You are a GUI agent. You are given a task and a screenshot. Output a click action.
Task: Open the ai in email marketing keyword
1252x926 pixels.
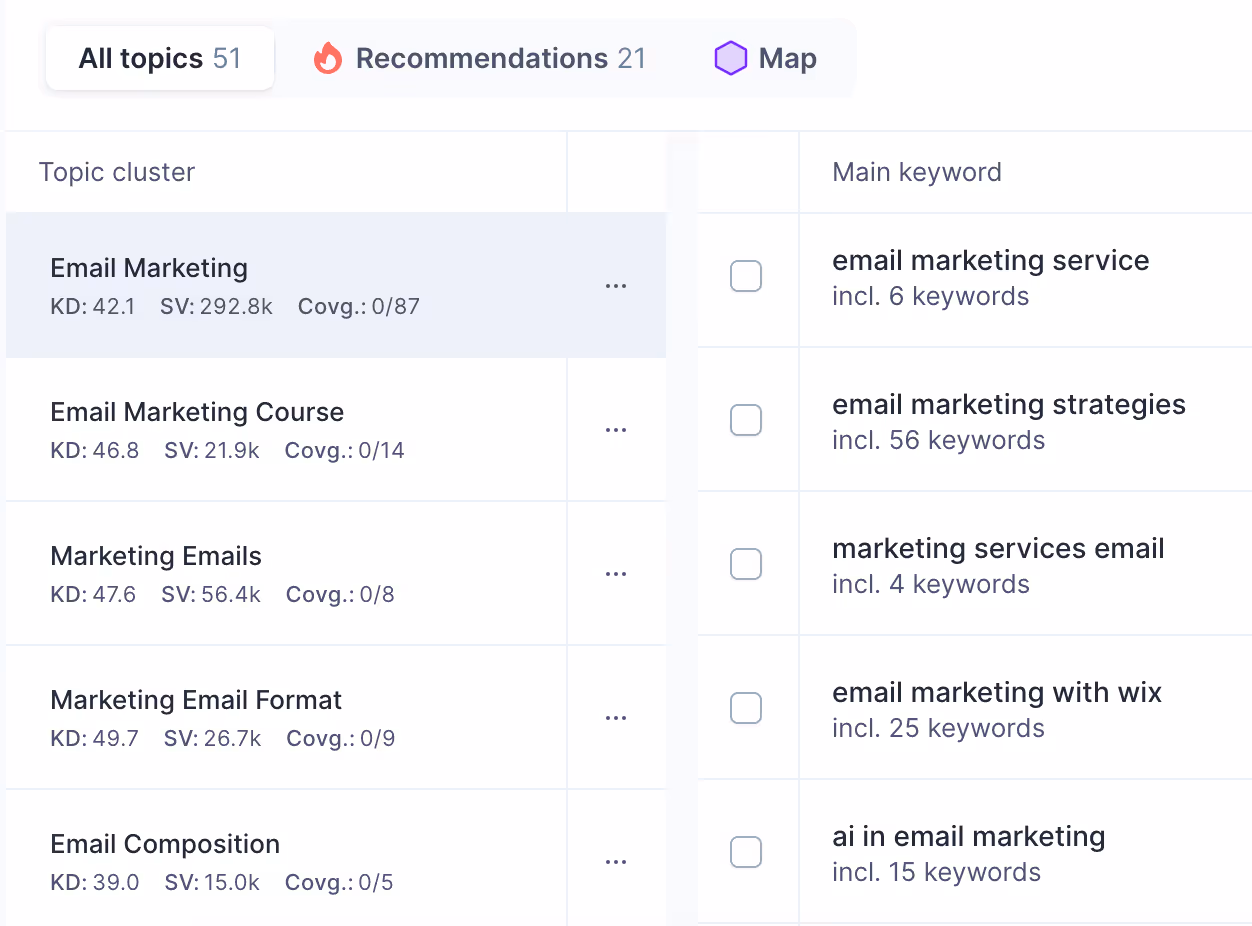click(969, 837)
